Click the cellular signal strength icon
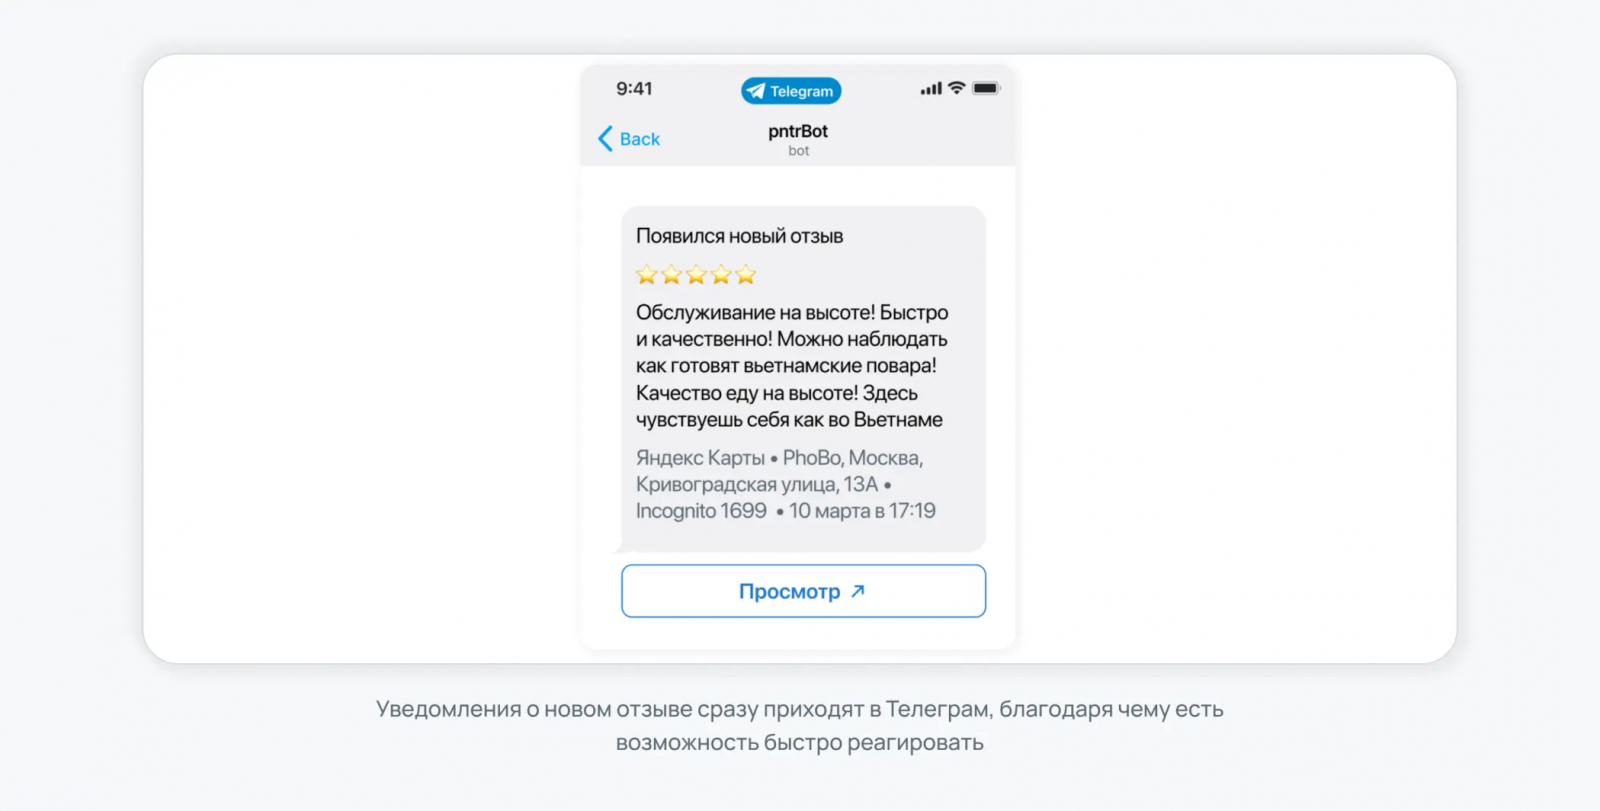The image size is (1600, 811). 931,89
